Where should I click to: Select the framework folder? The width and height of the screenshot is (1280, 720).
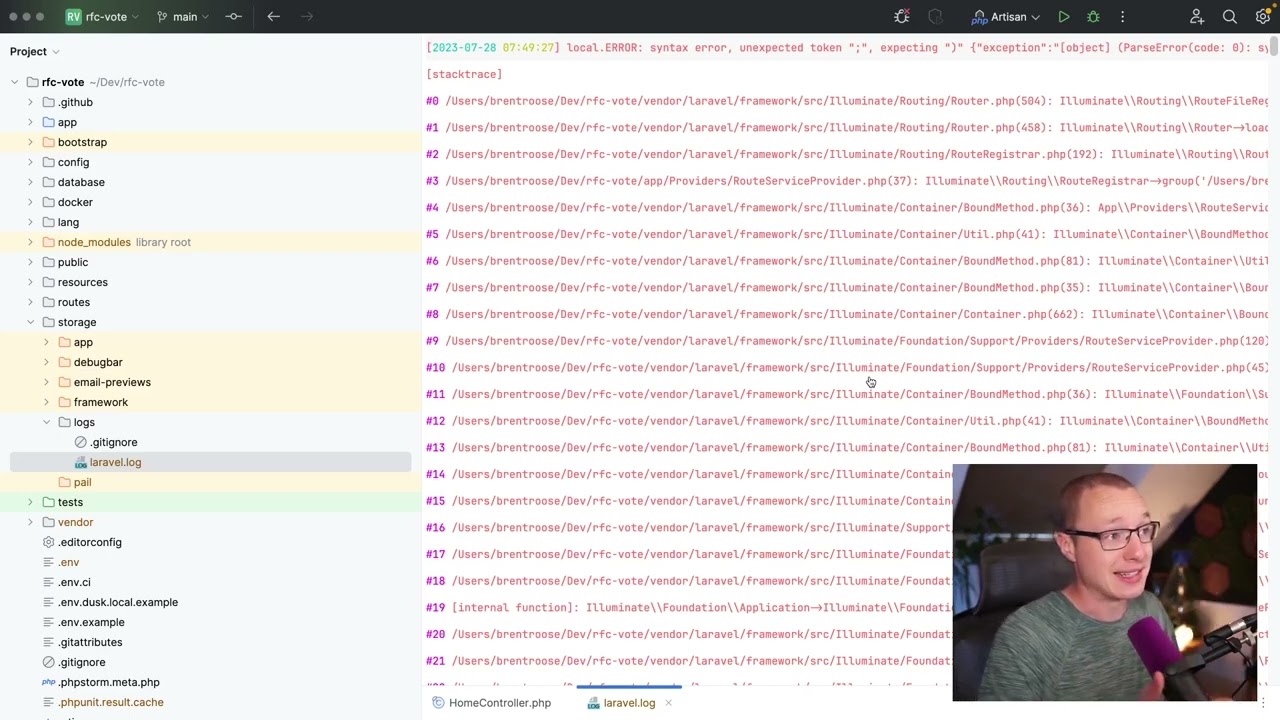pyautogui.click(x=100, y=402)
